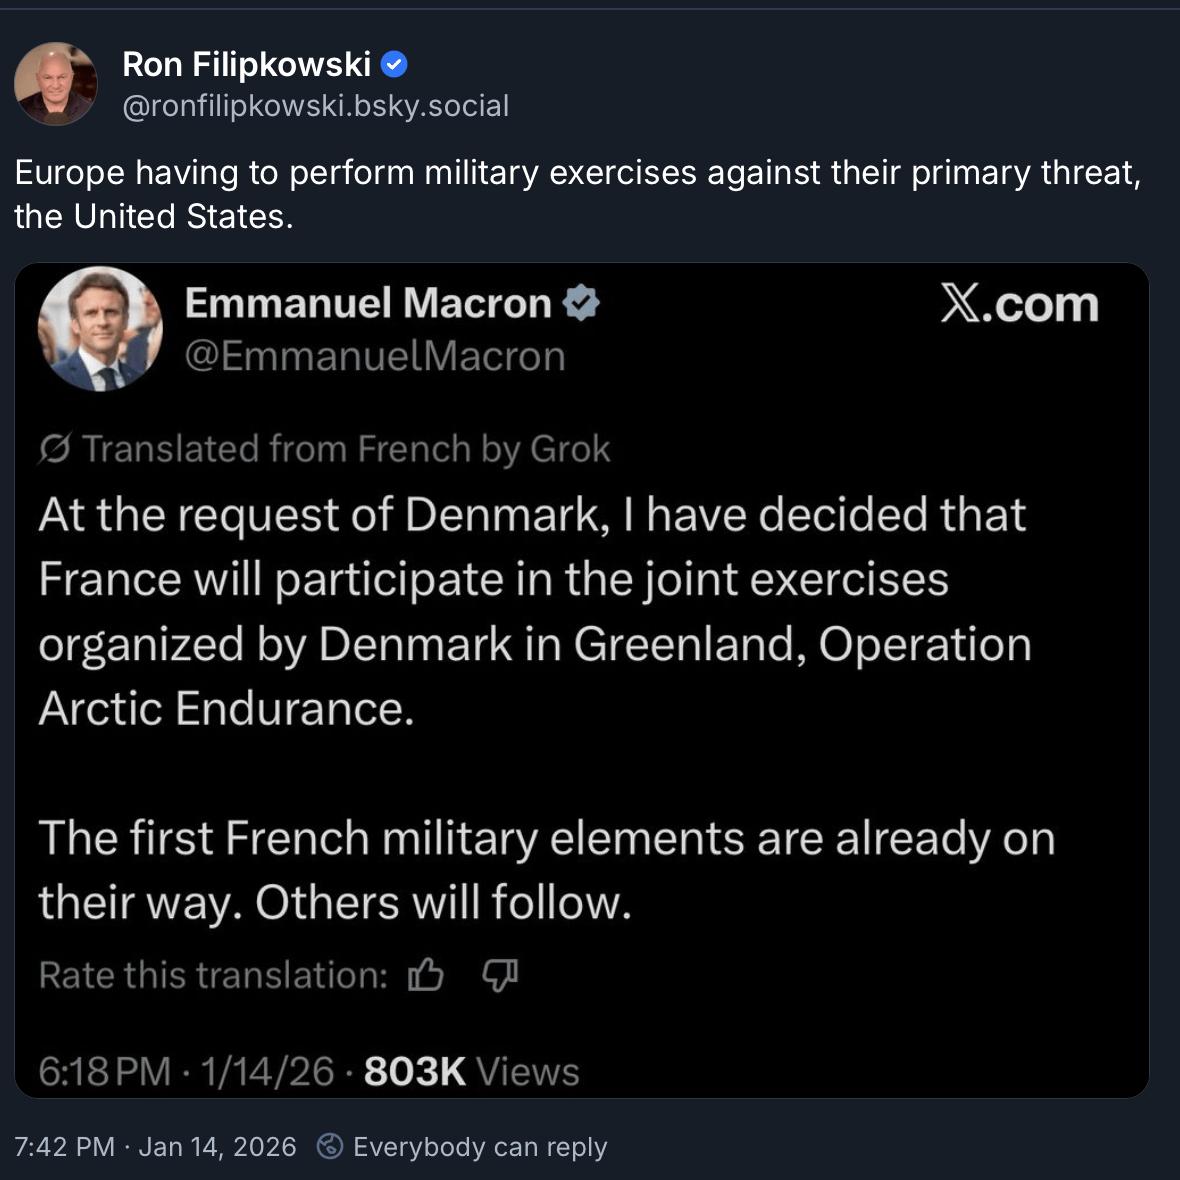Click the Emmanuel Macron name in the embed

tap(367, 303)
